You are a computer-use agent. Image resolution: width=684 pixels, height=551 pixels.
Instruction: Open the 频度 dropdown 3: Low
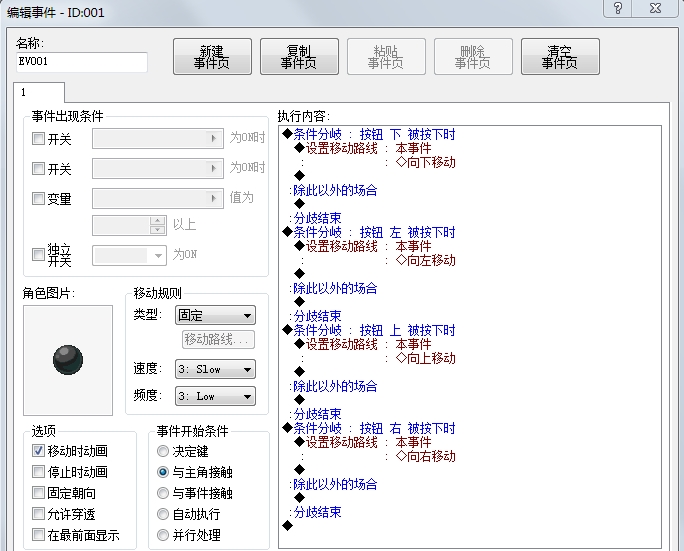click(x=215, y=396)
